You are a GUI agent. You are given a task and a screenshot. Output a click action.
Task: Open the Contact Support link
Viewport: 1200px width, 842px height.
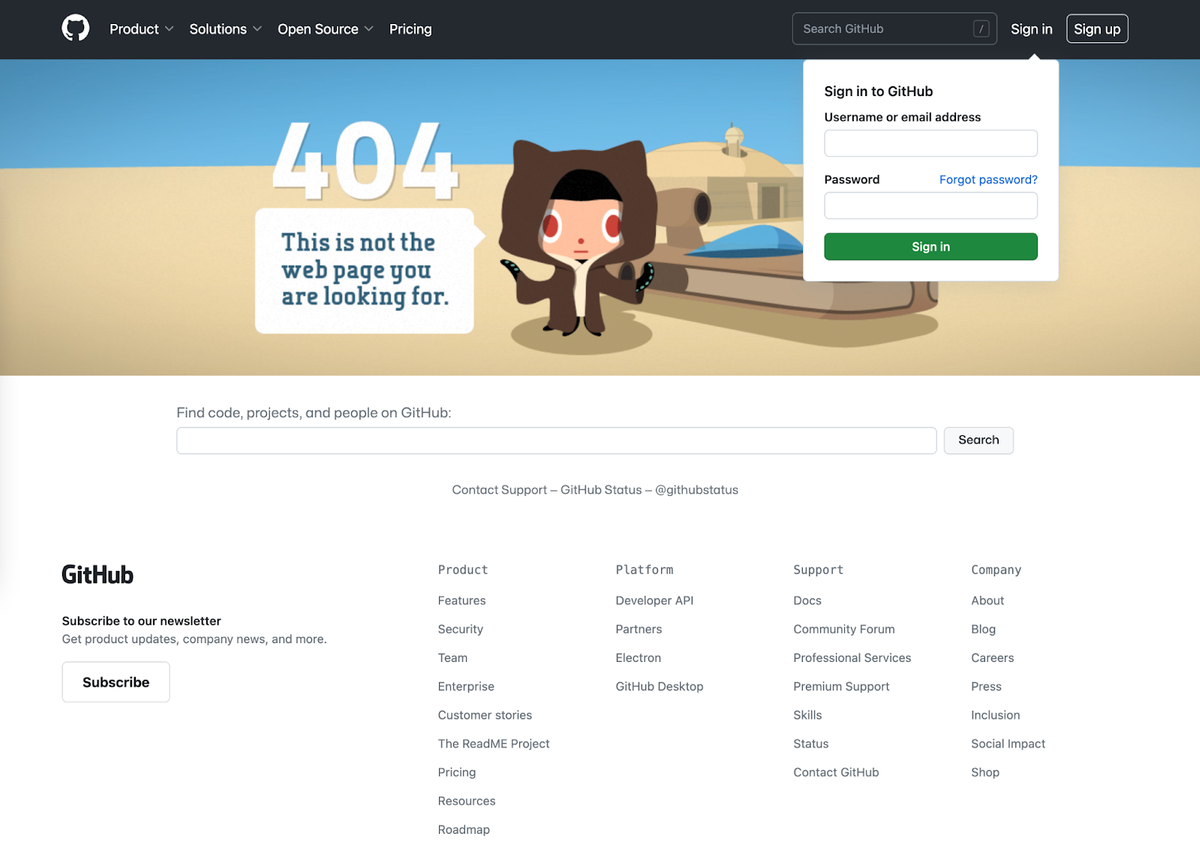(499, 490)
